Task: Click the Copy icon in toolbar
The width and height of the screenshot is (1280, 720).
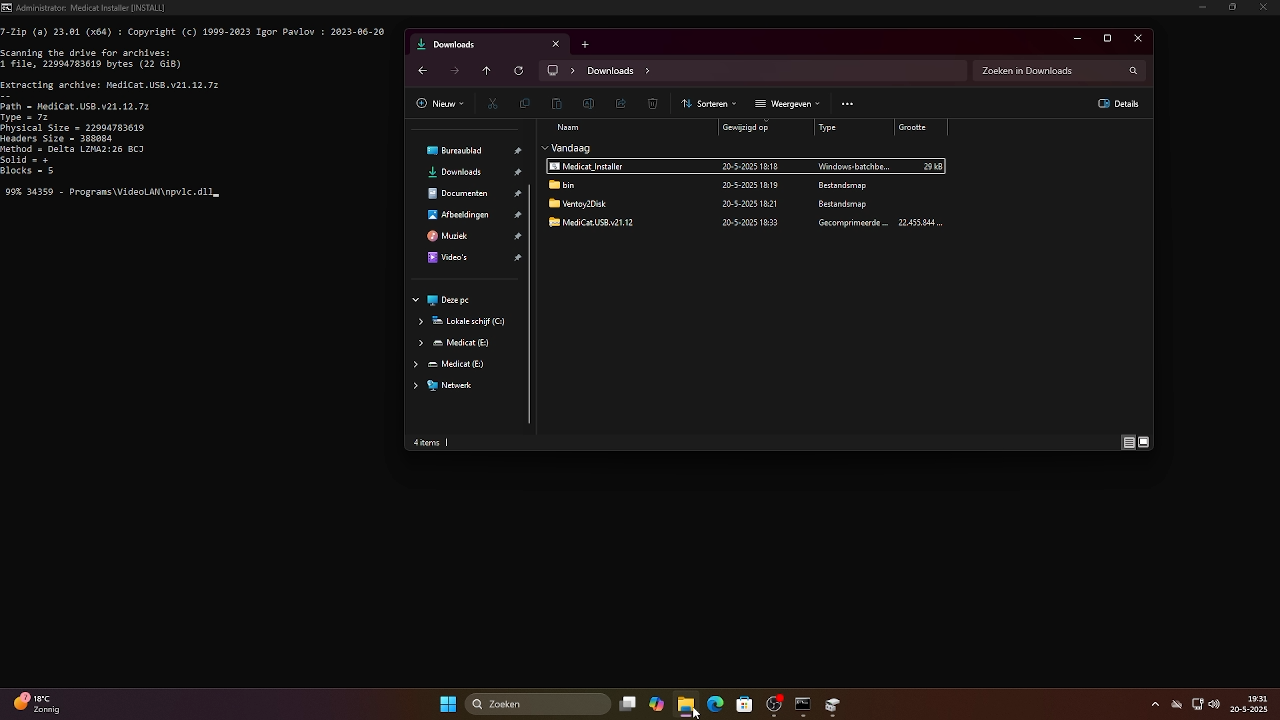Action: coord(524,104)
